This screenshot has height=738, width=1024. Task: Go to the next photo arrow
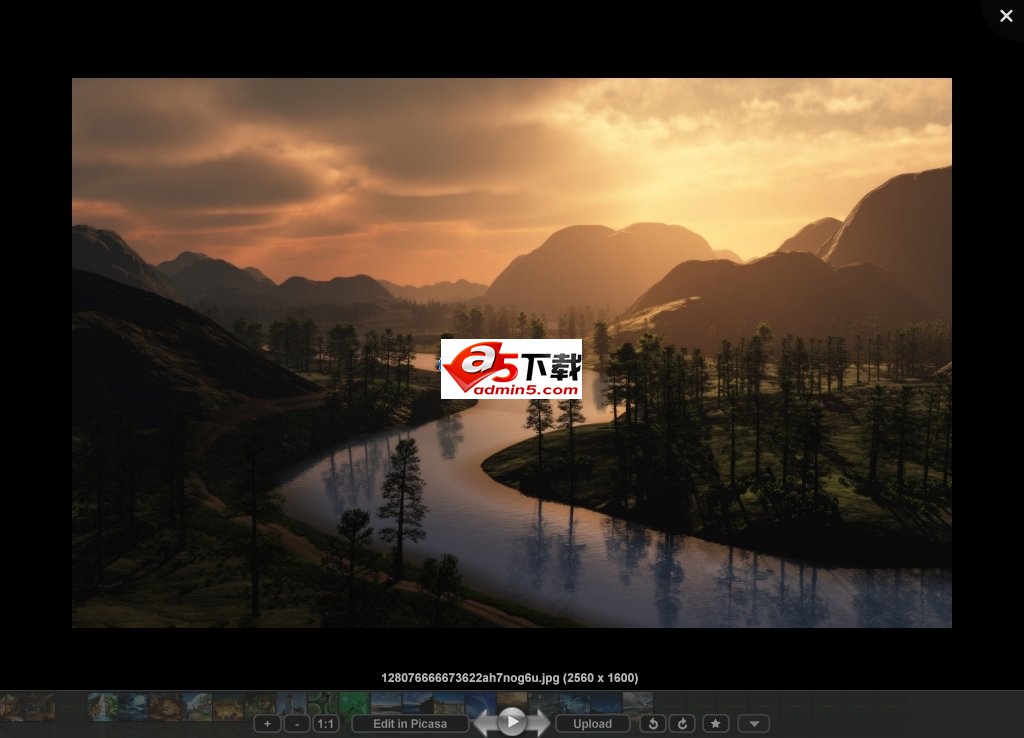click(x=540, y=722)
